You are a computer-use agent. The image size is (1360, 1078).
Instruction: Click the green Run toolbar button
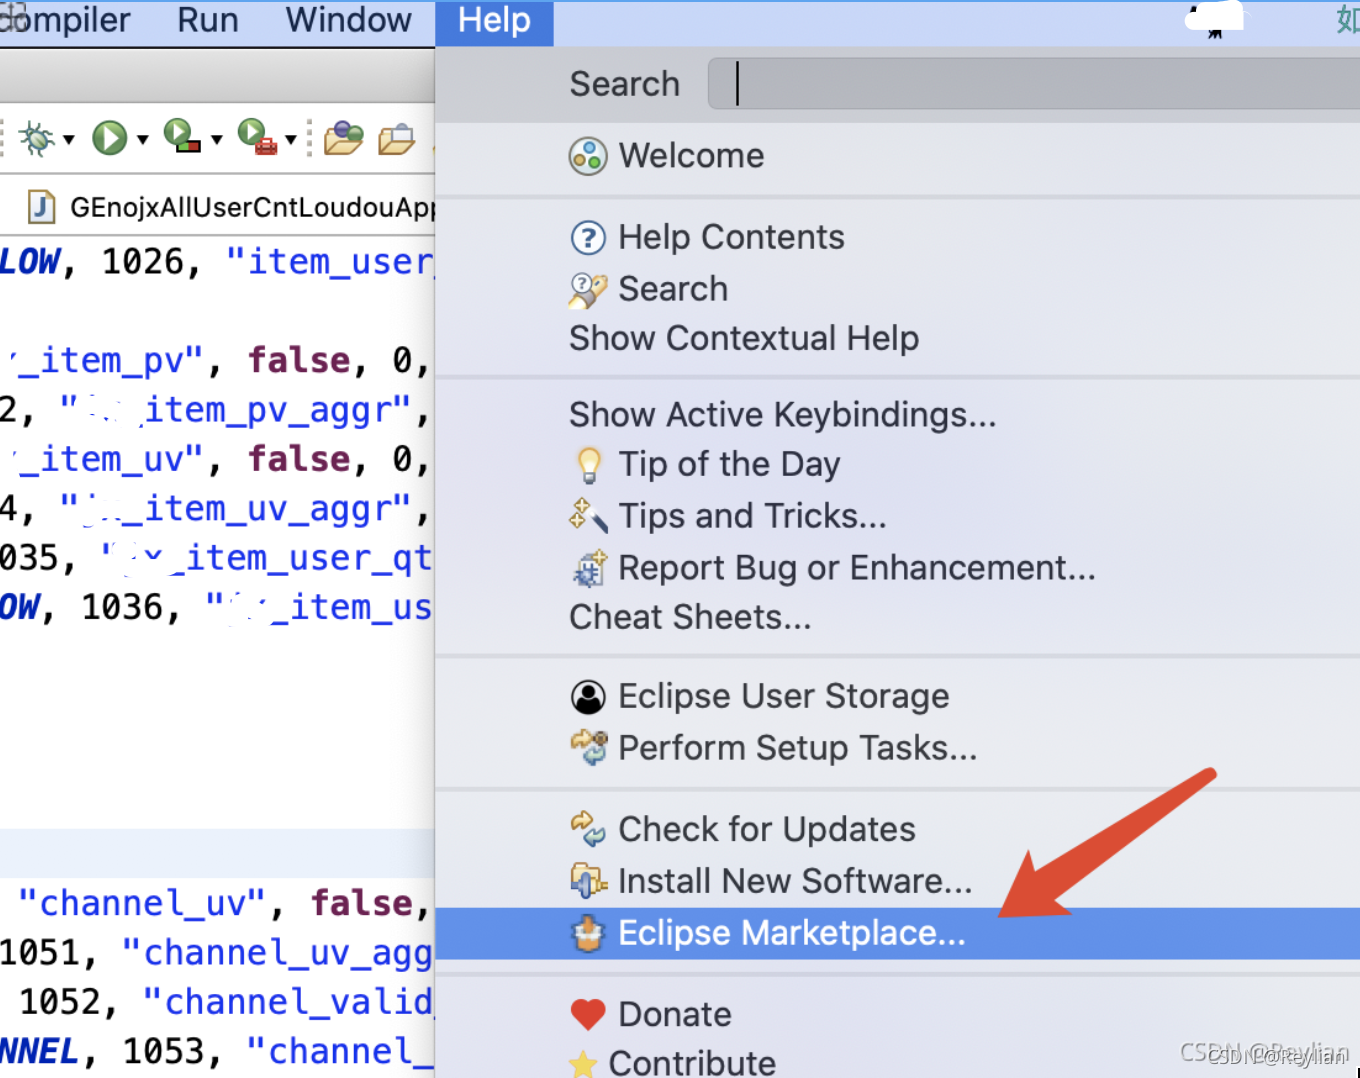109,138
